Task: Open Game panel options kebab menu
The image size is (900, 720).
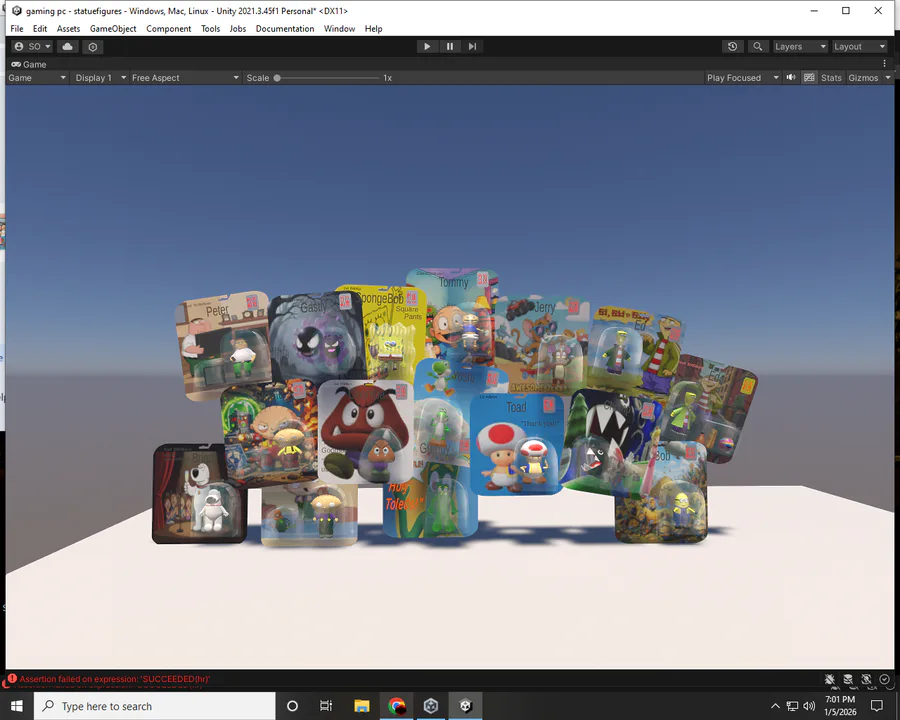Action: (x=885, y=64)
